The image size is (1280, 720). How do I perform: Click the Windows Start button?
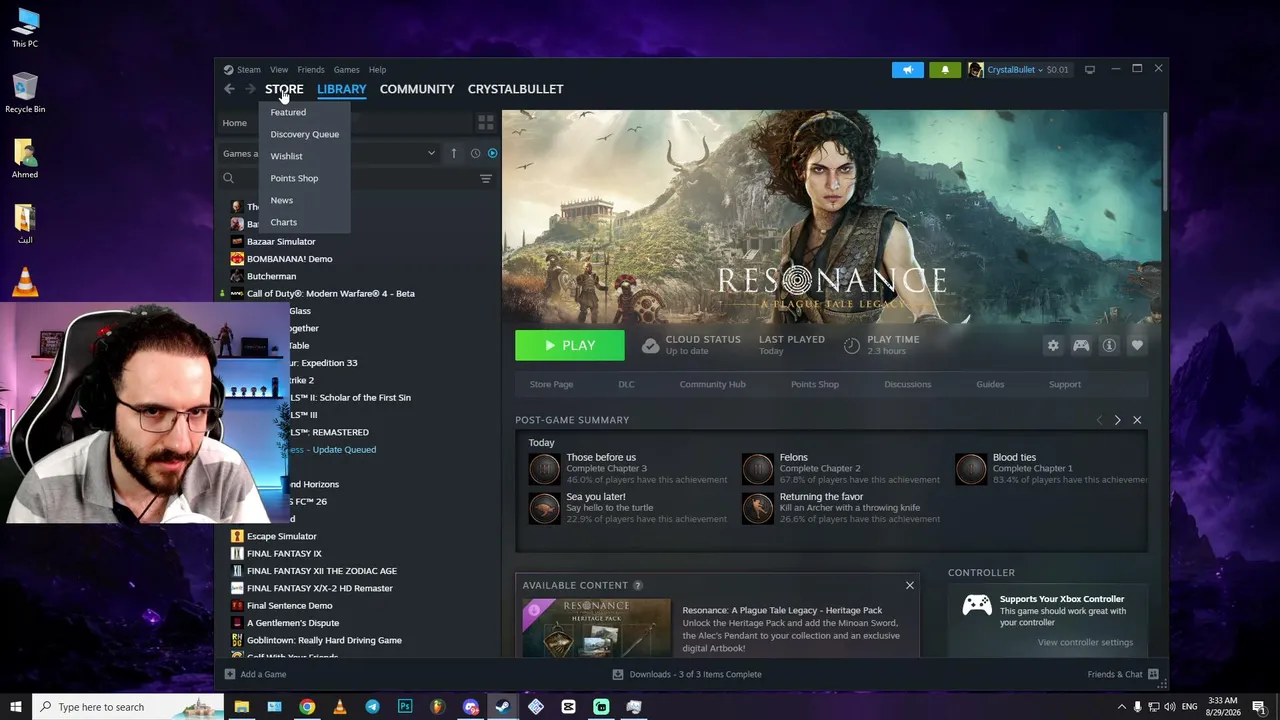[x=16, y=707]
